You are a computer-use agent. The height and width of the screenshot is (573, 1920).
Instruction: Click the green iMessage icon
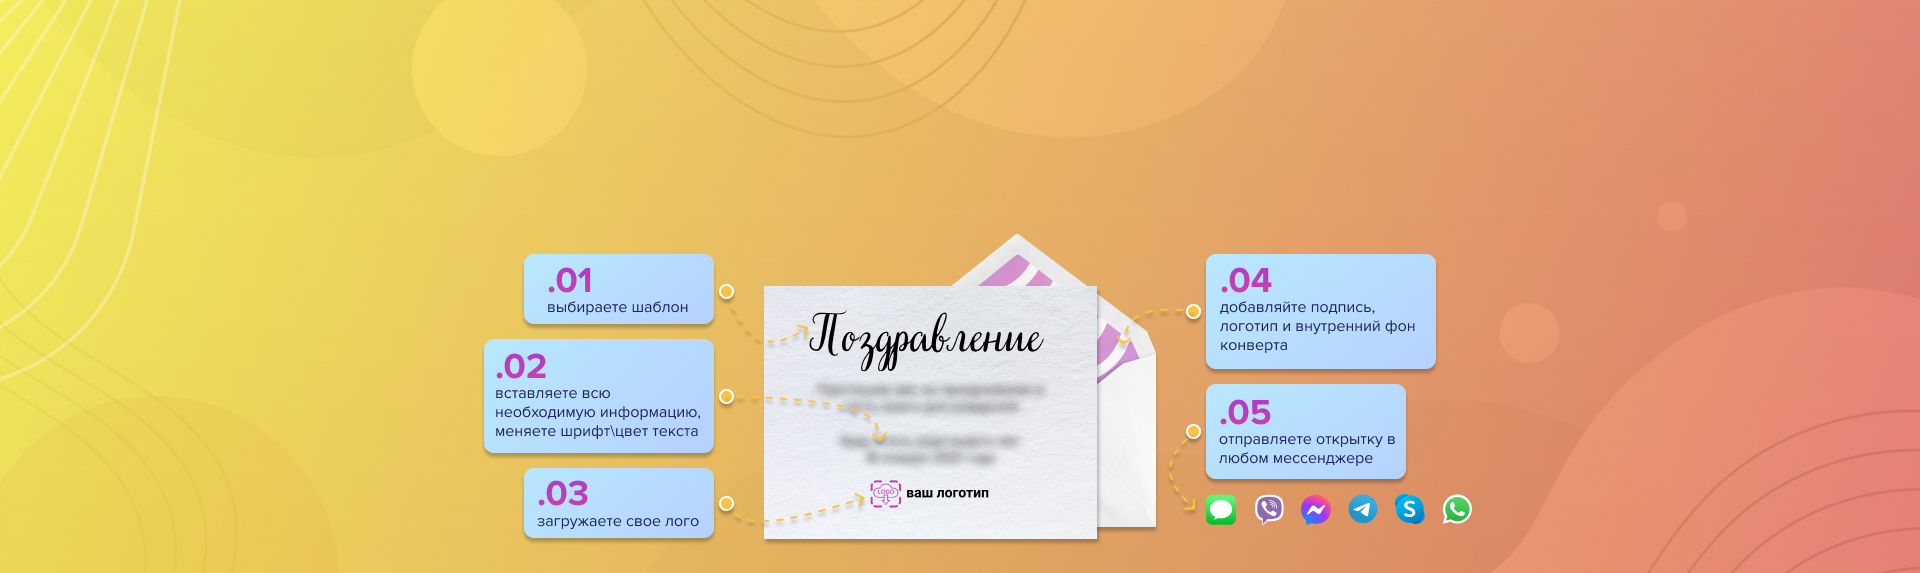[1221, 510]
